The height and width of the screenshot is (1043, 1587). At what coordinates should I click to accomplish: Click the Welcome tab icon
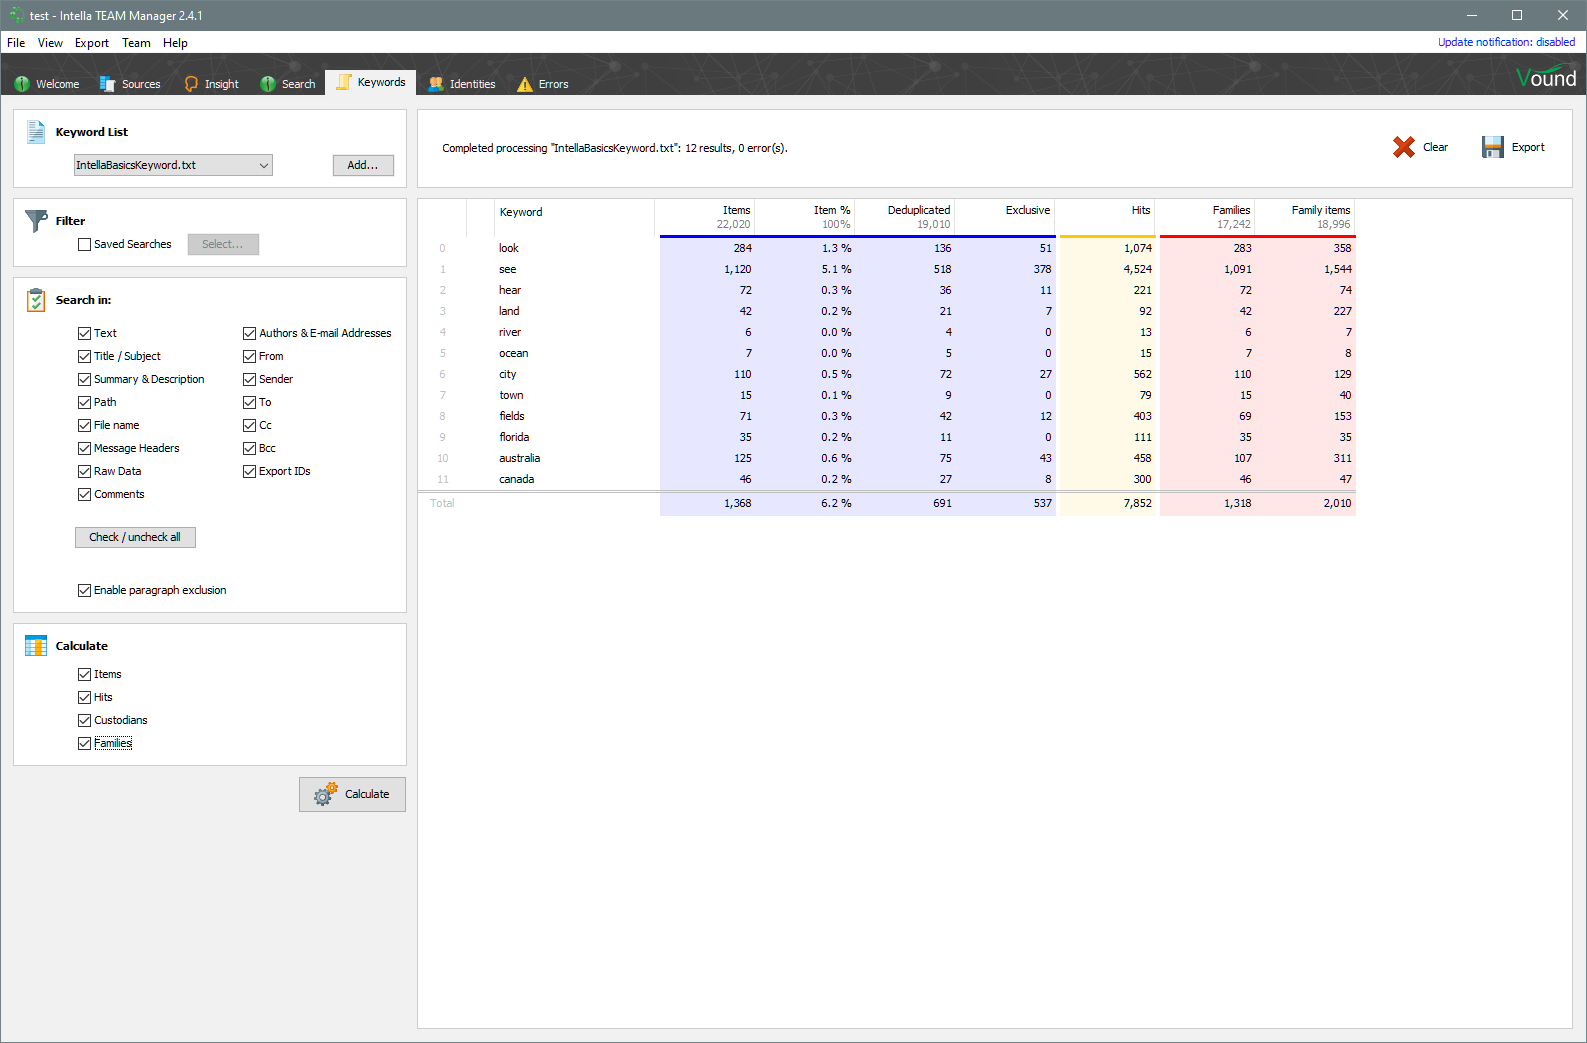(22, 84)
